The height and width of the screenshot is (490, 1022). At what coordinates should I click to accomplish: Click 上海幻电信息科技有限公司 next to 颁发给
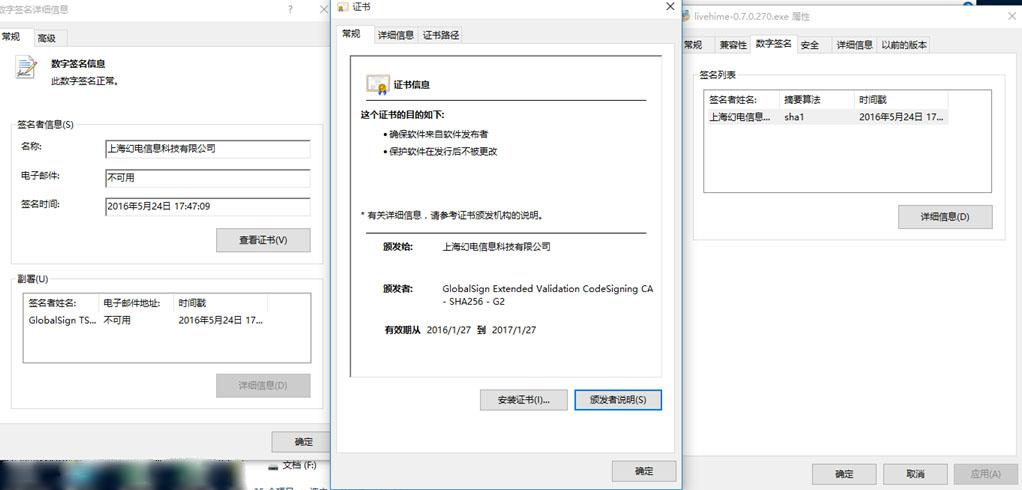tap(496, 247)
